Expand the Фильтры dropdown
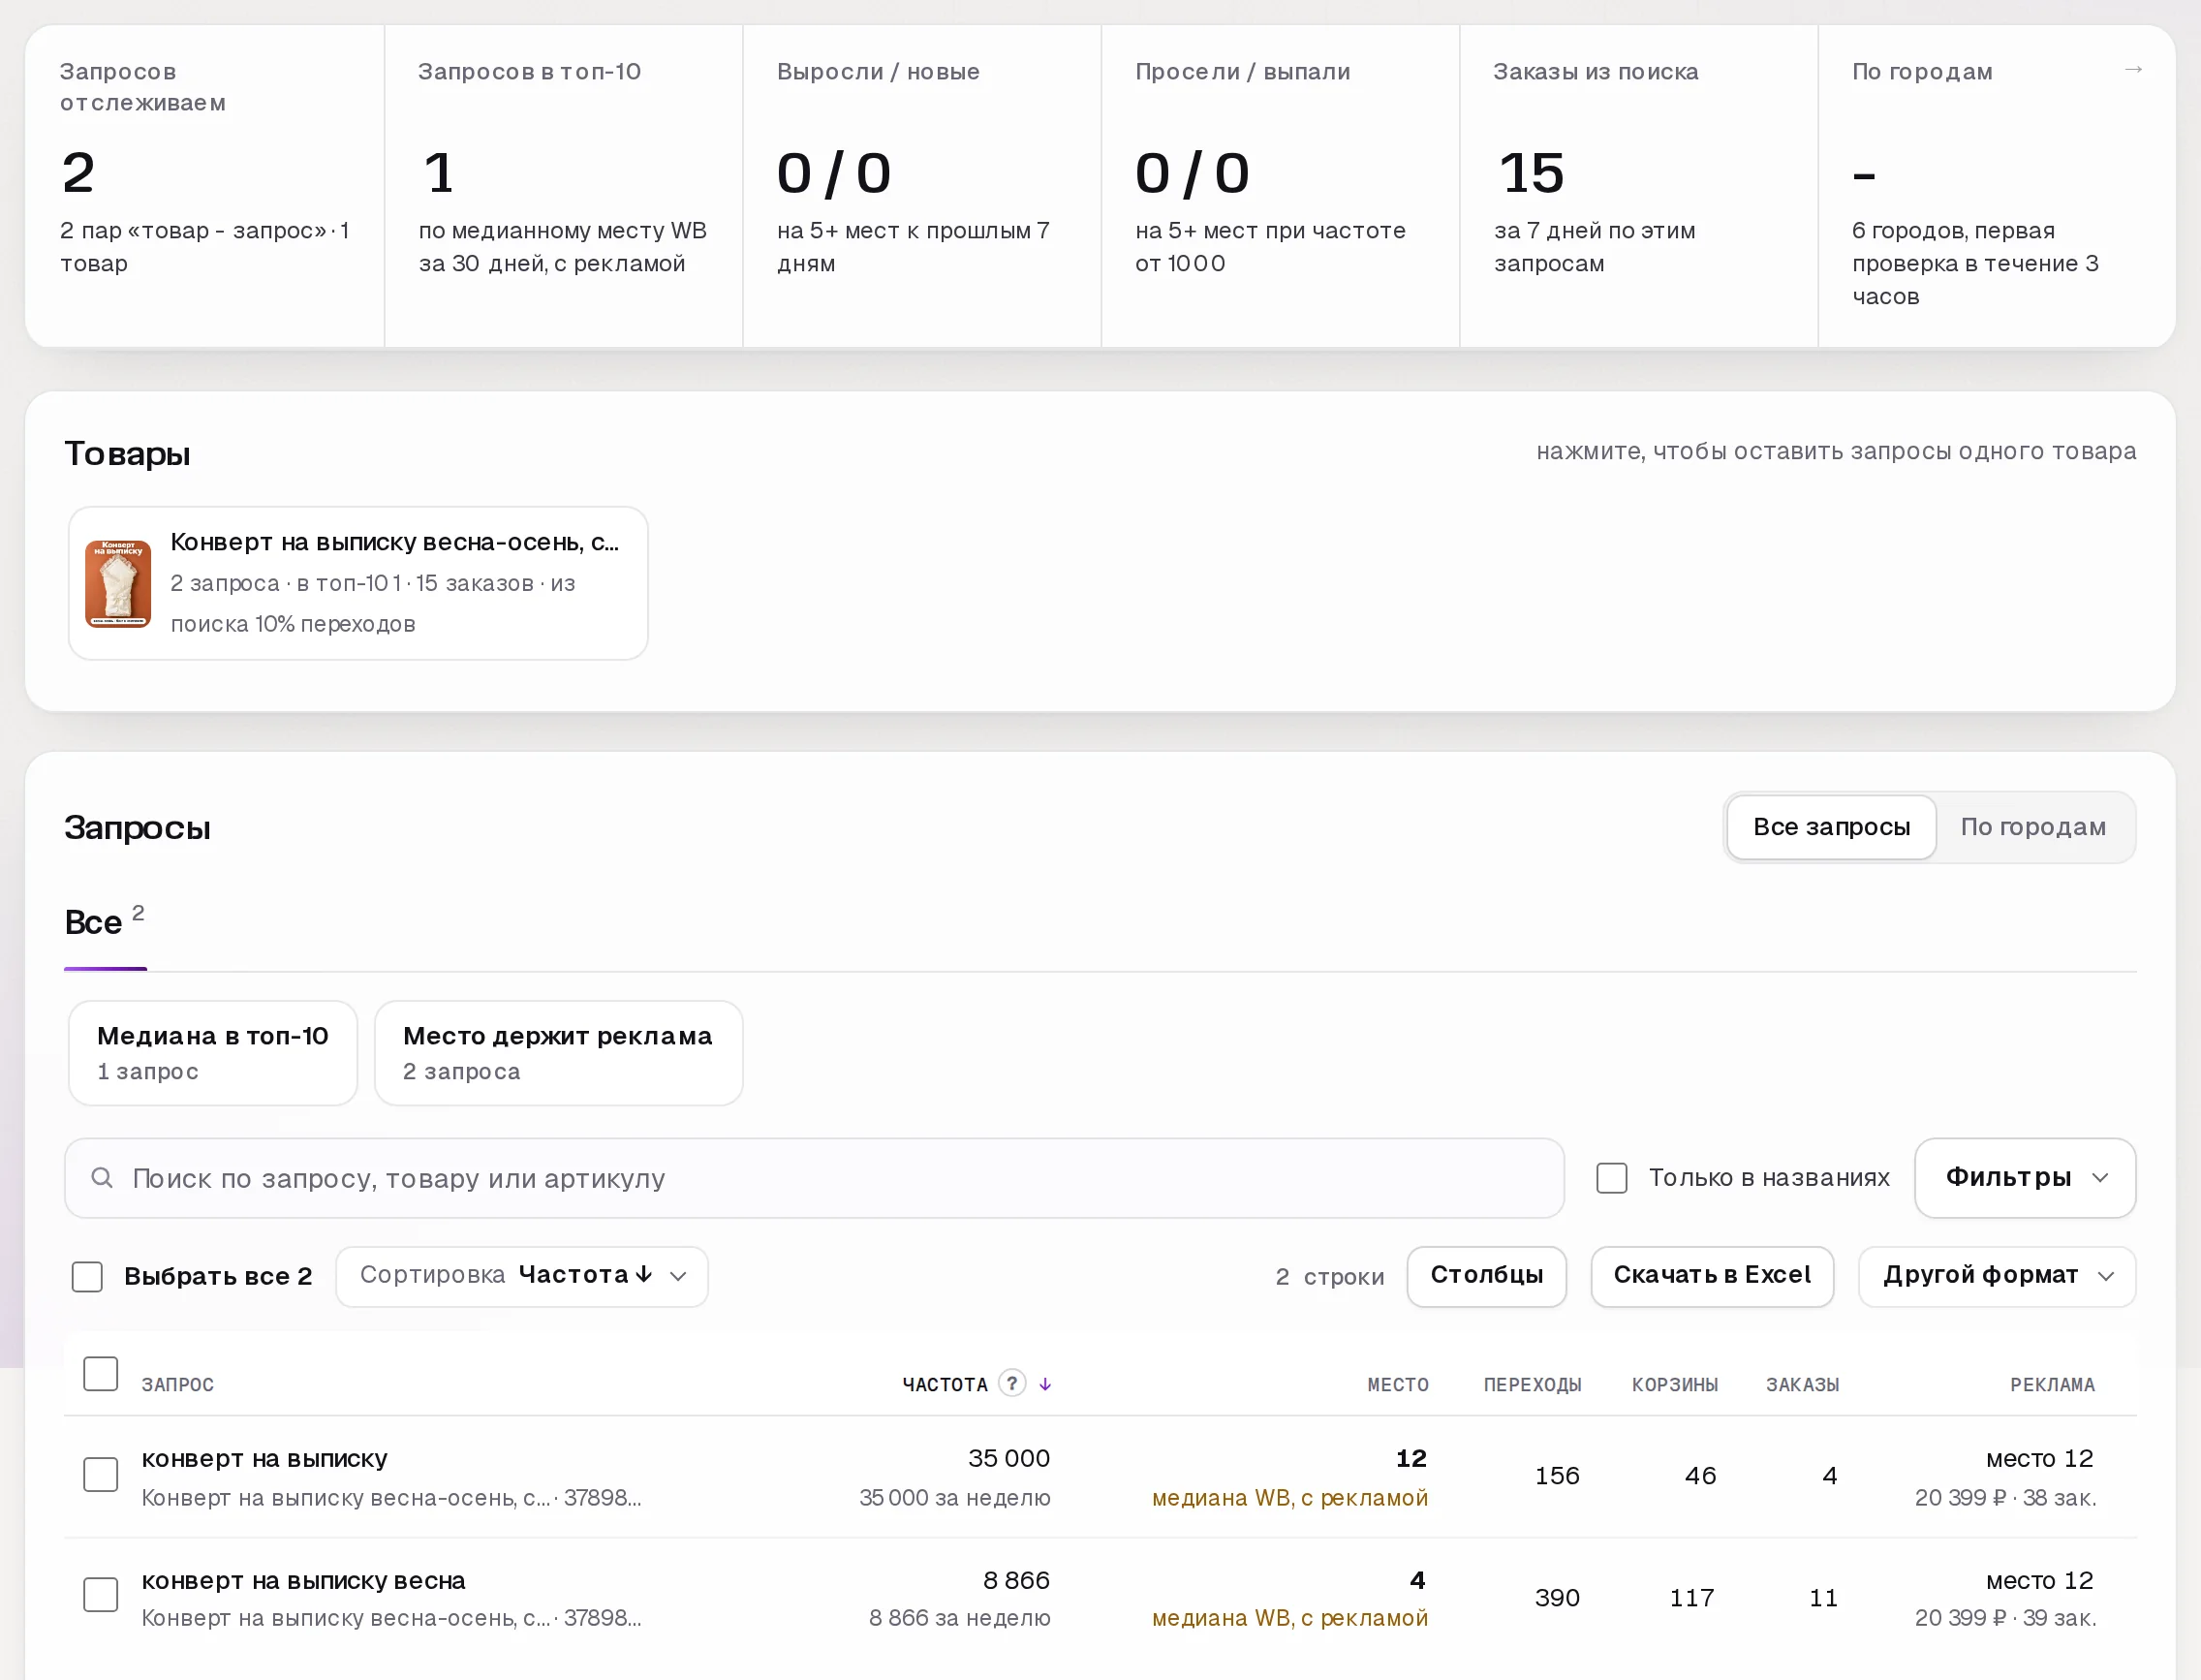 tap(2025, 1178)
